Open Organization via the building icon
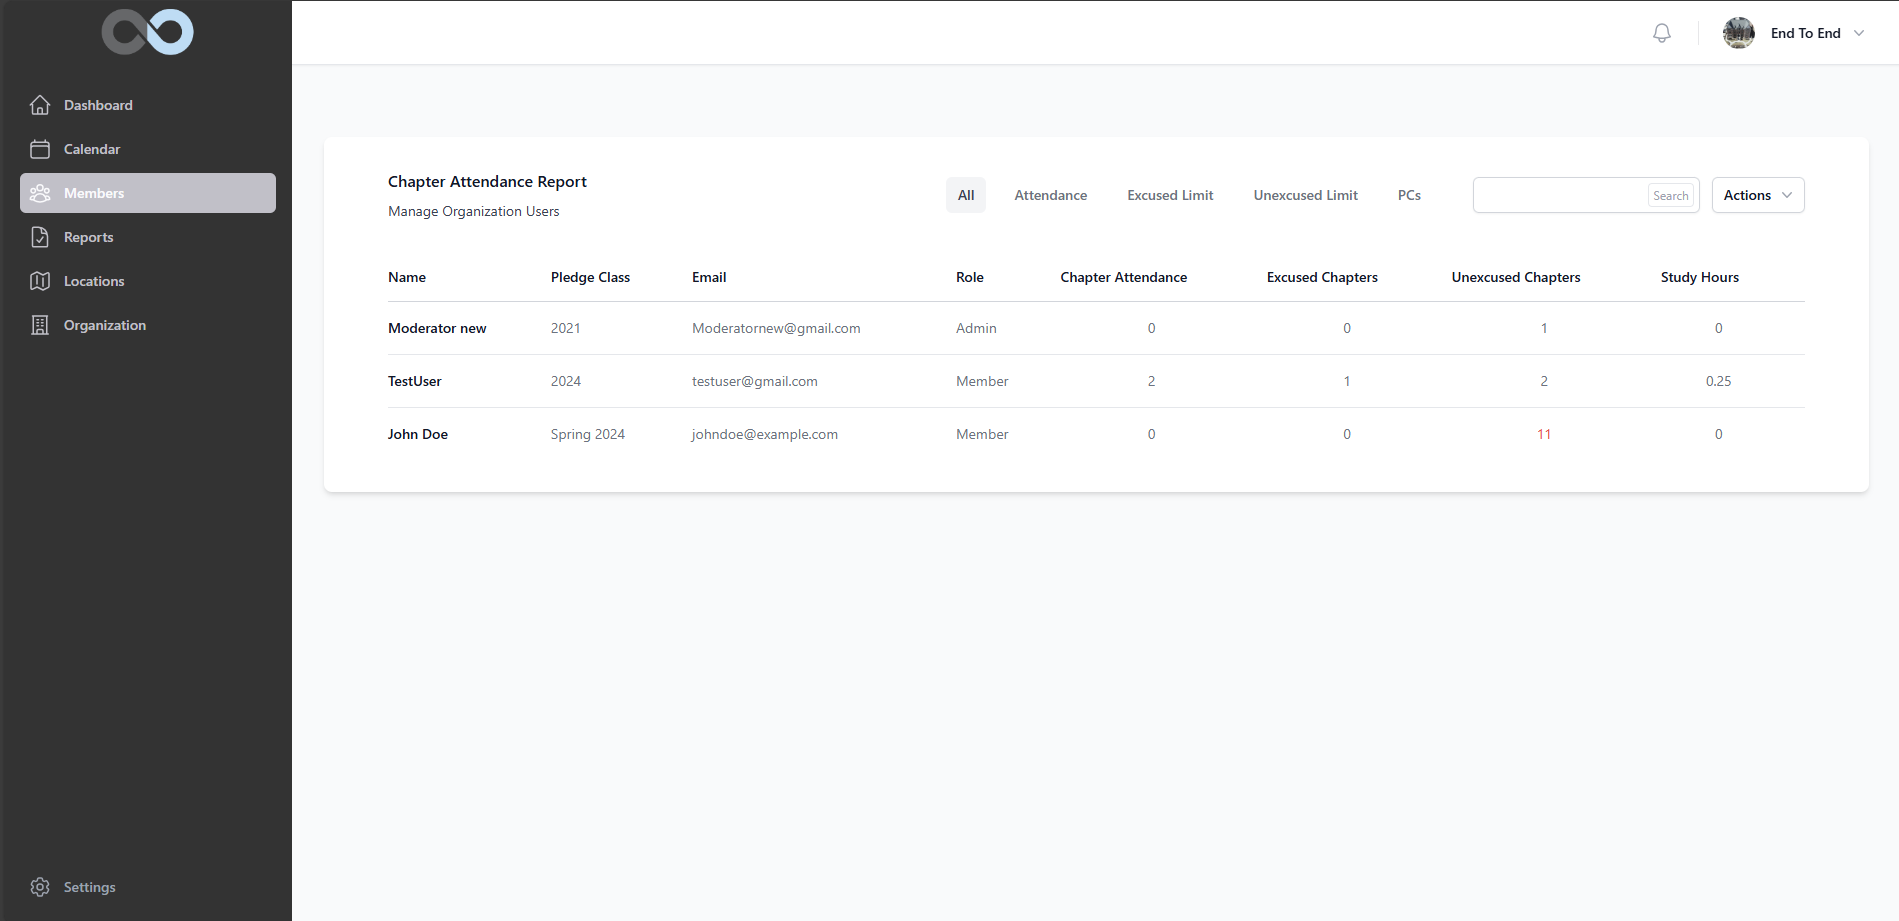 click(x=40, y=325)
